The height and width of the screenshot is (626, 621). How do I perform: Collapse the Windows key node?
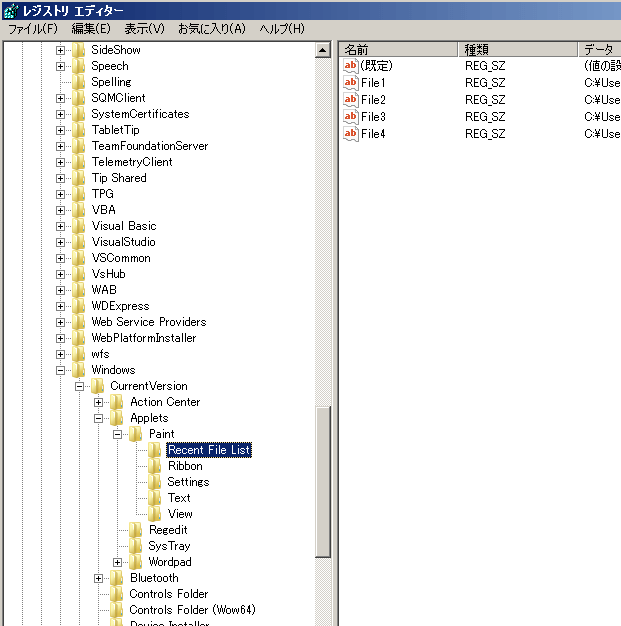pyautogui.click(x=60, y=370)
